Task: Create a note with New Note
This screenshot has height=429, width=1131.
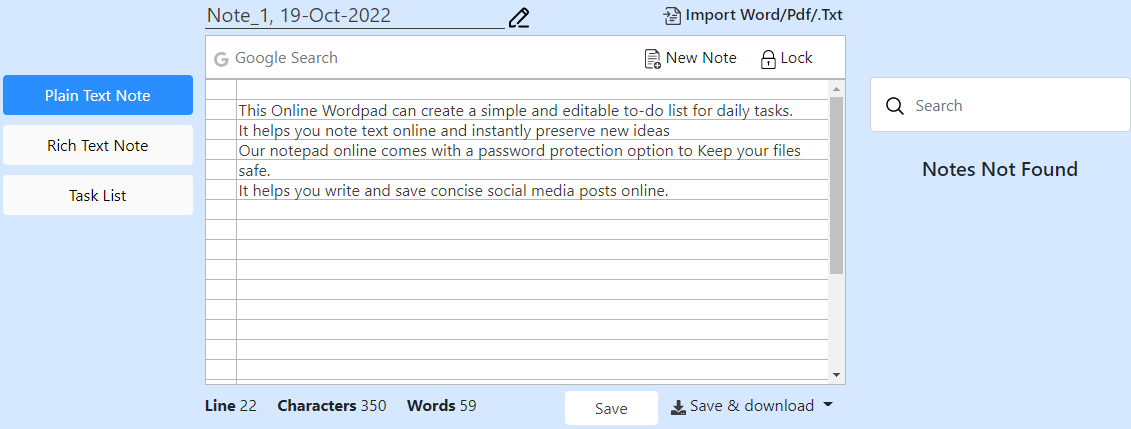Action: pos(701,58)
